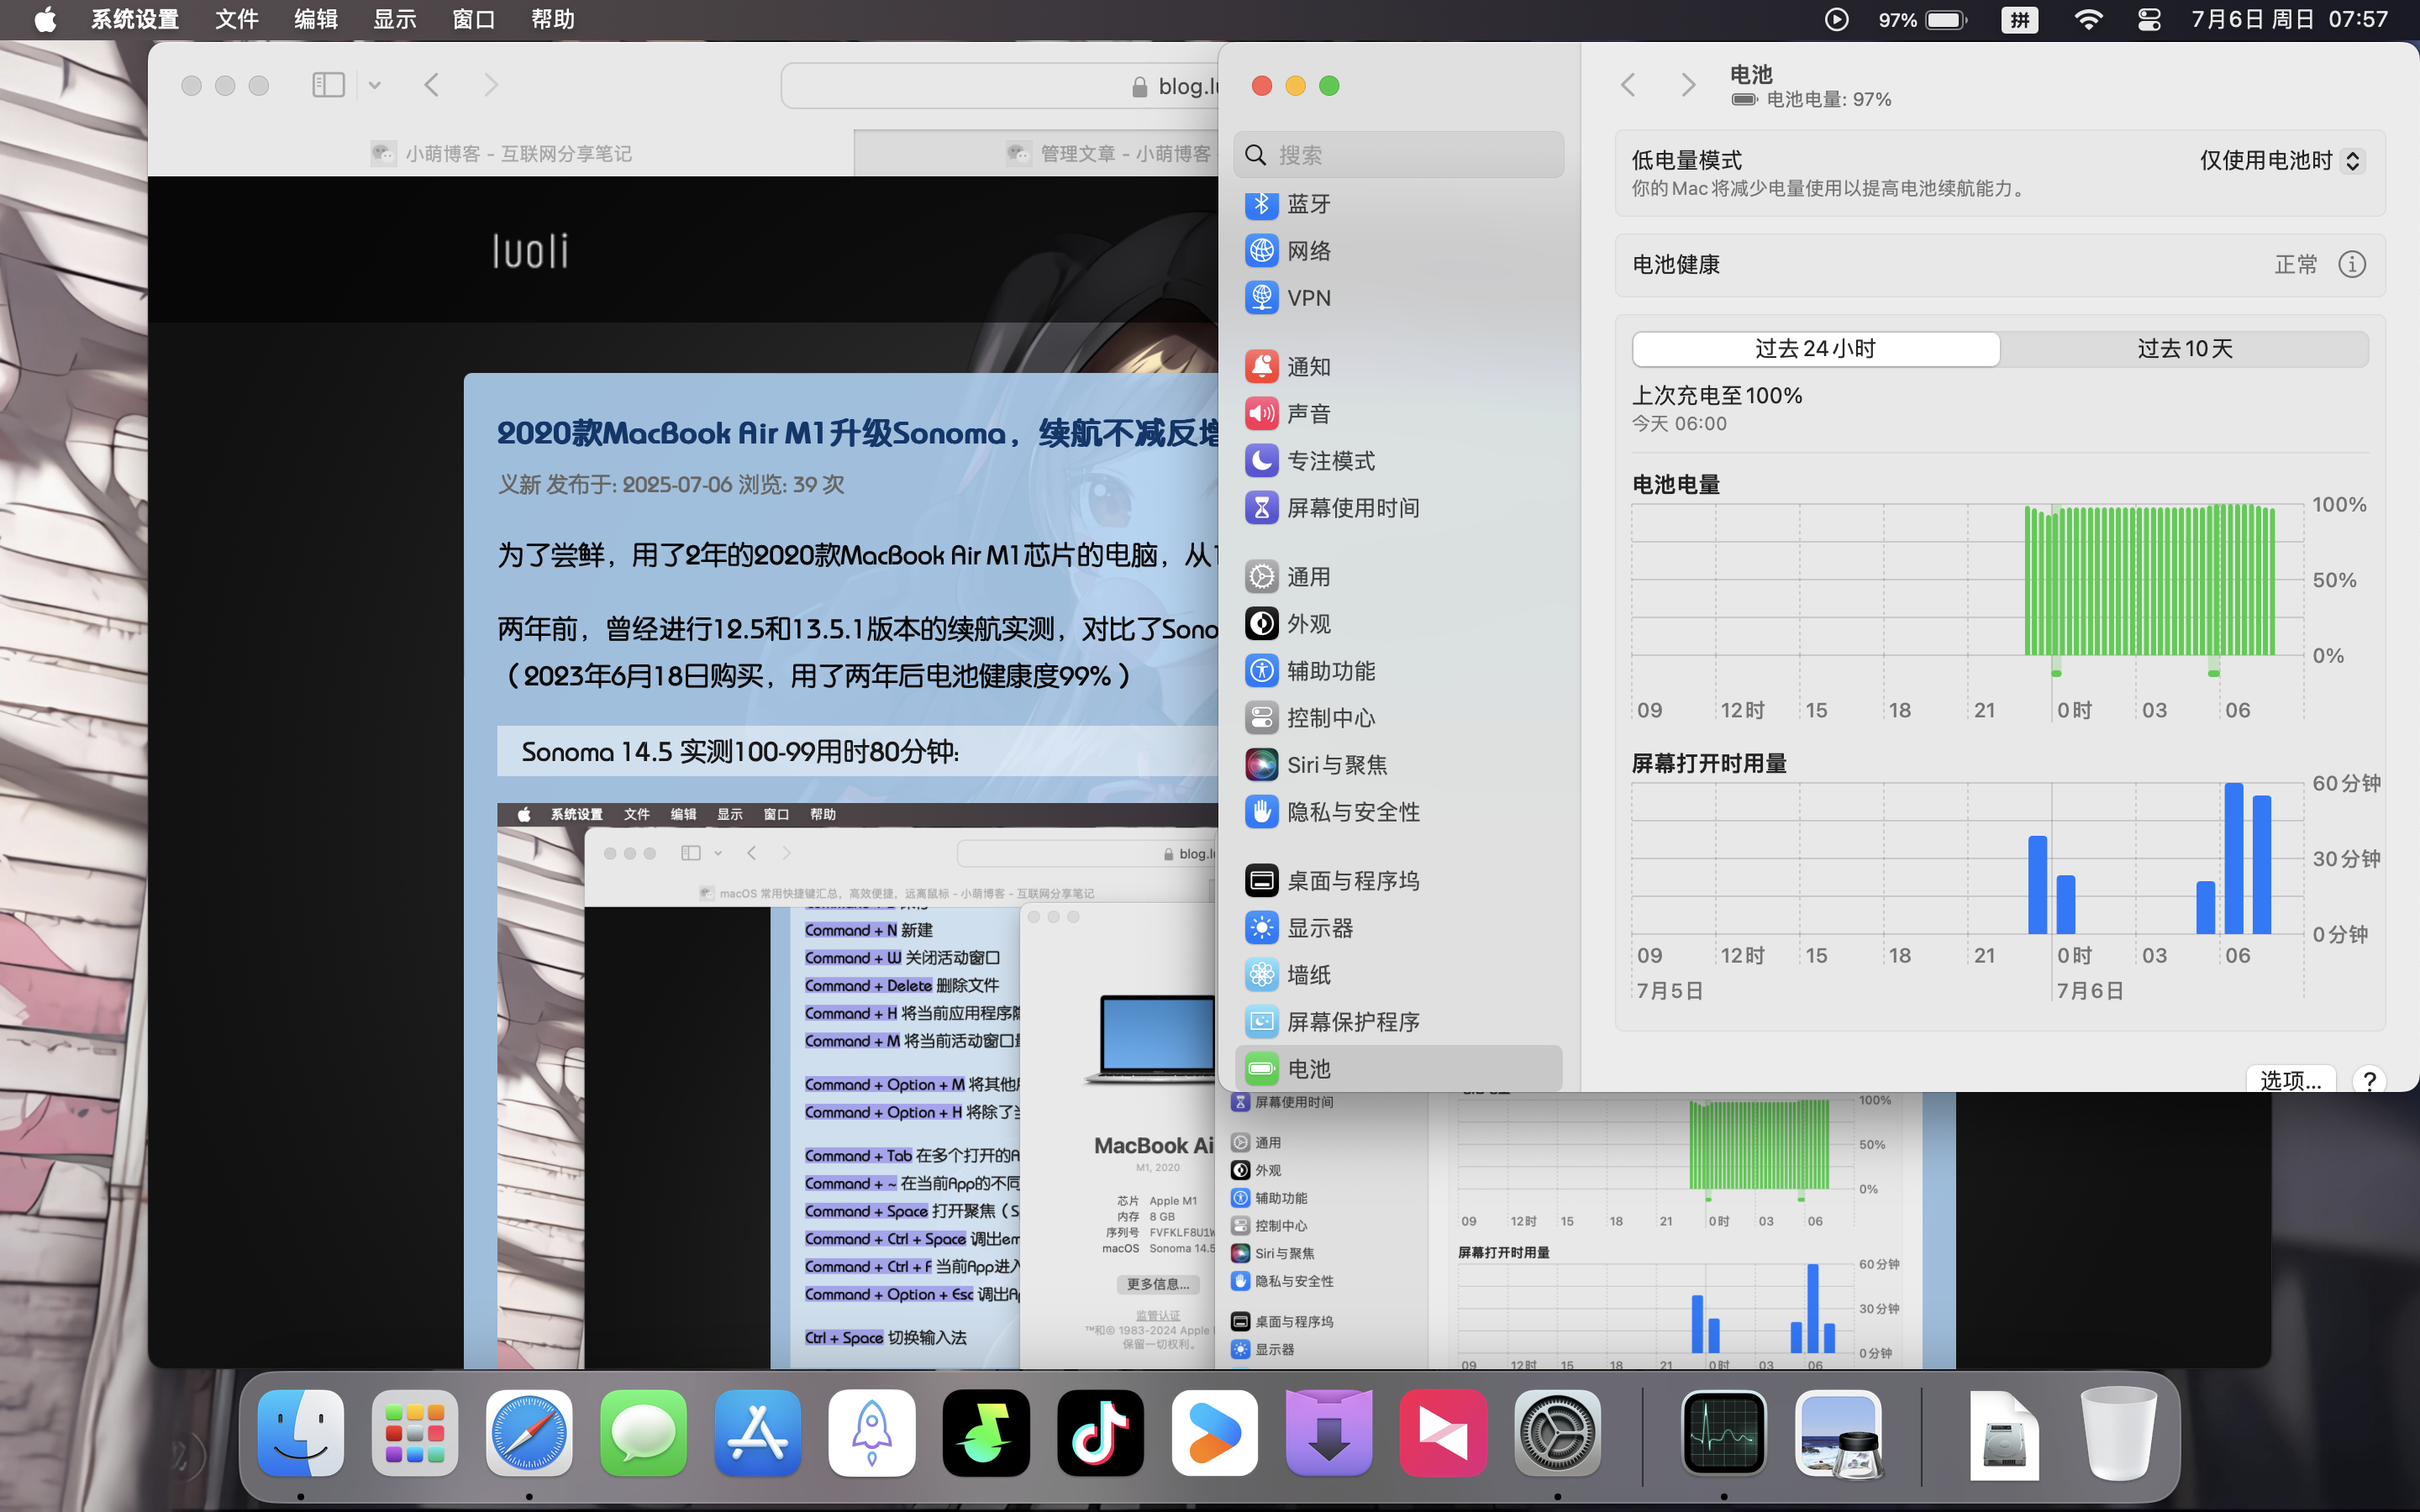The height and width of the screenshot is (1512, 2420).
Task: Go back in Safari window
Action: [432, 85]
